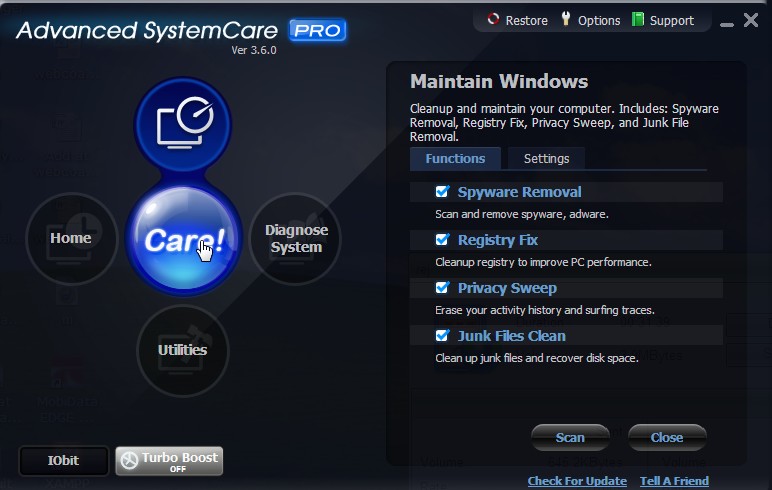
Task: Toggle the Privacy Sweep checkbox
Action: click(442, 287)
